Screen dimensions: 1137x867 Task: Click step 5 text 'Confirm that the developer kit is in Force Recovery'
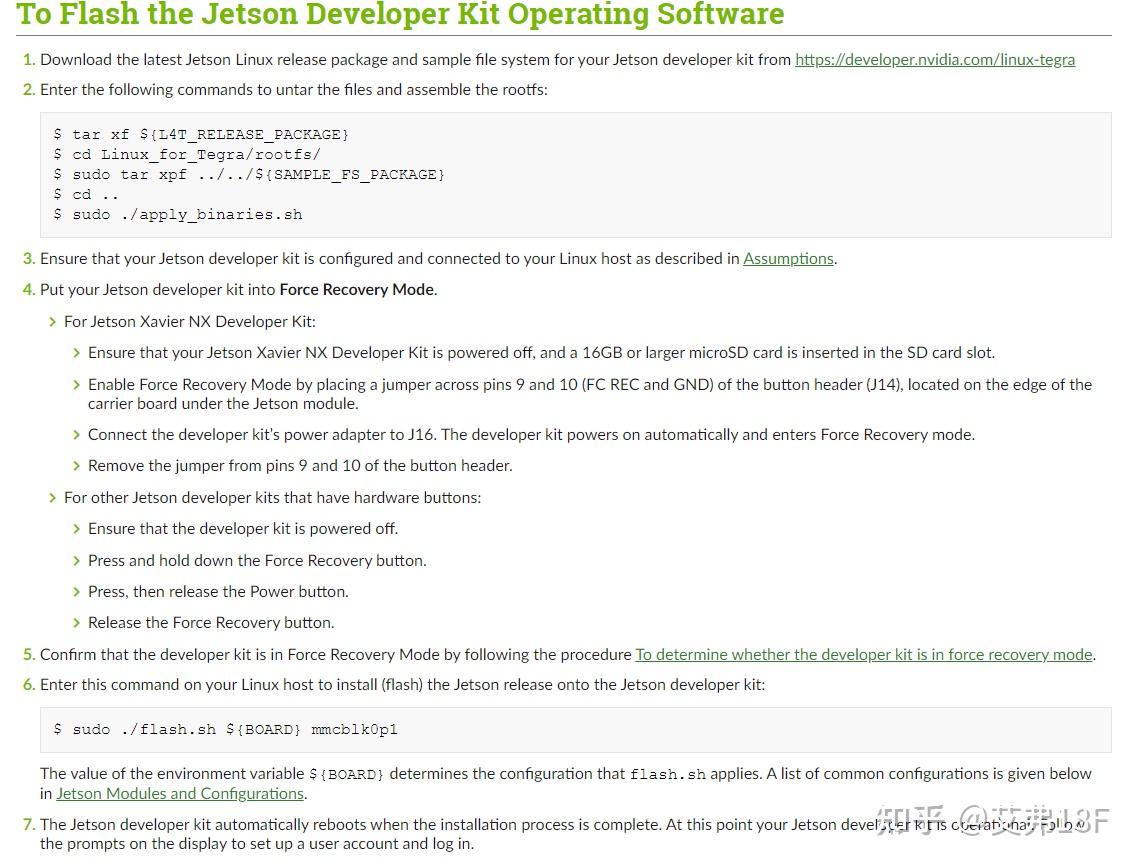pyautogui.click(x=336, y=655)
